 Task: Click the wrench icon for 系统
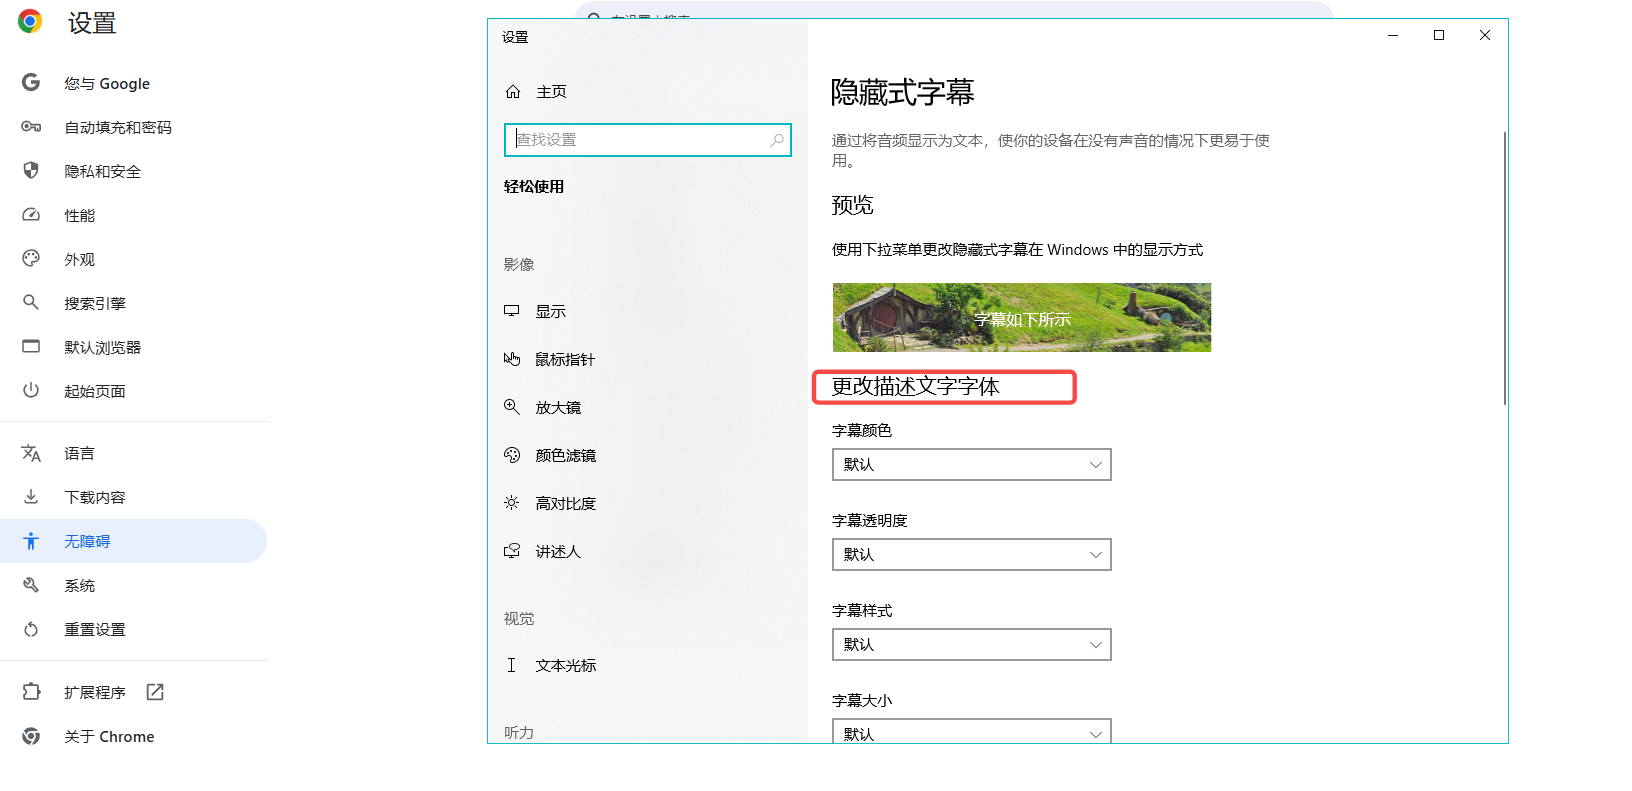(31, 585)
